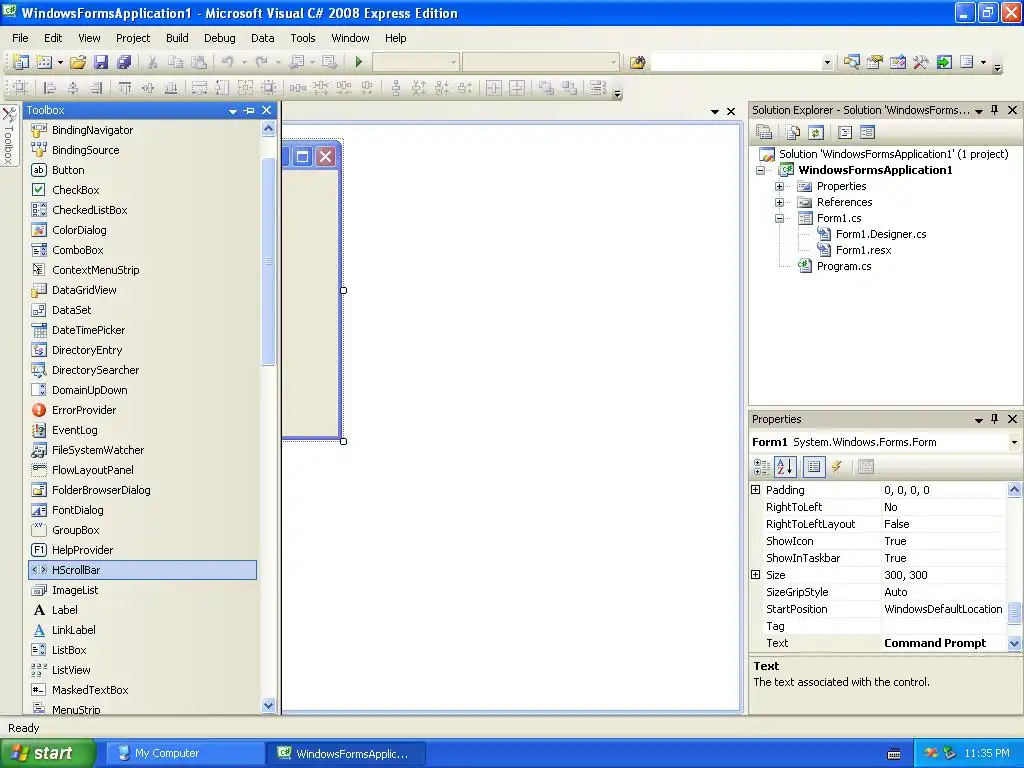
Task: Click the Open File folder icon
Action: click(78, 62)
